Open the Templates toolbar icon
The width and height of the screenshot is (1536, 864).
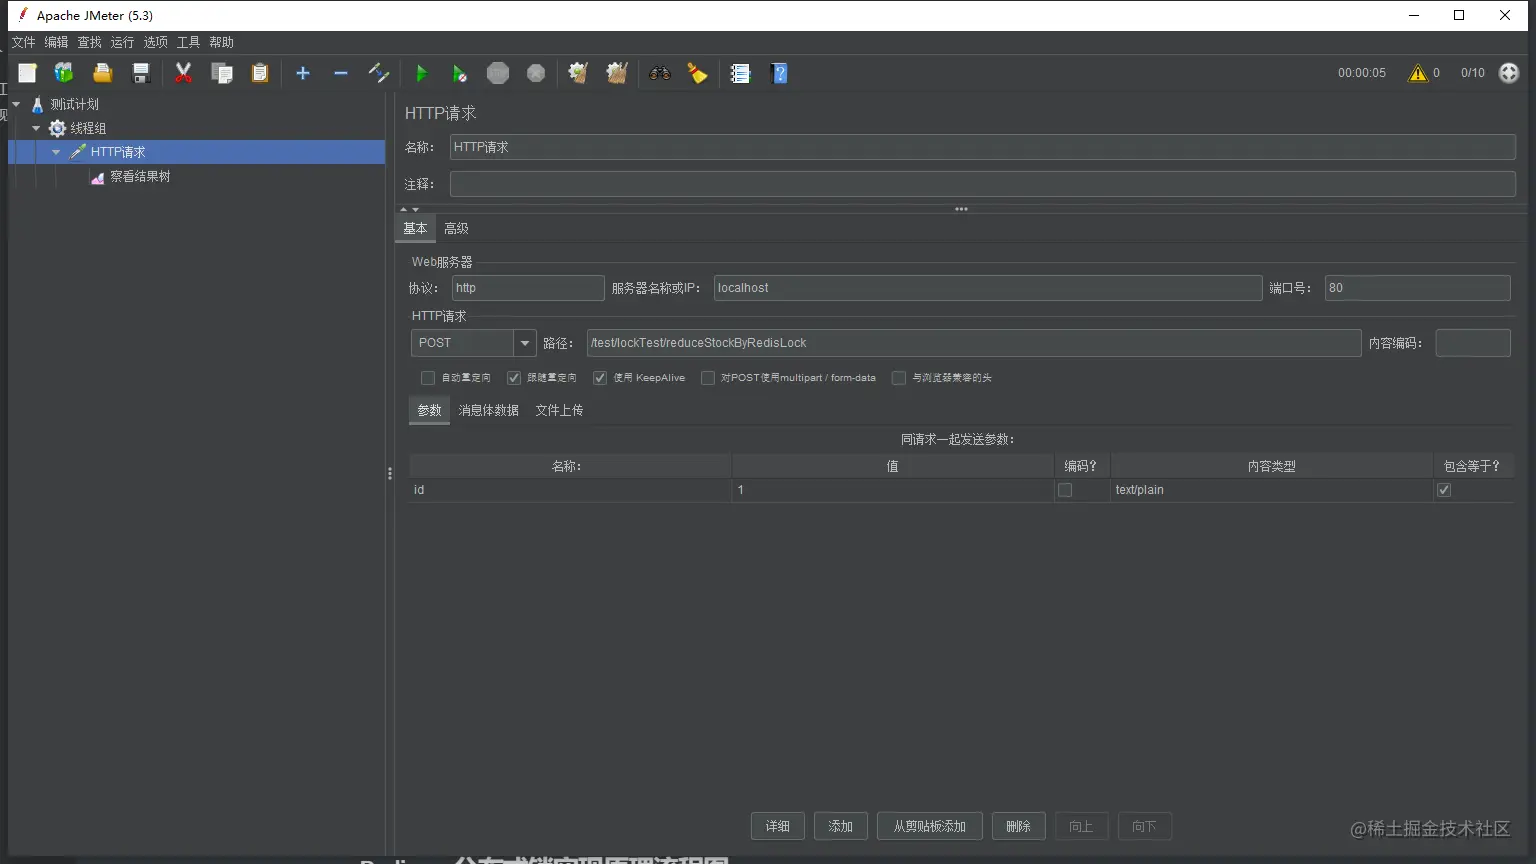64,73
